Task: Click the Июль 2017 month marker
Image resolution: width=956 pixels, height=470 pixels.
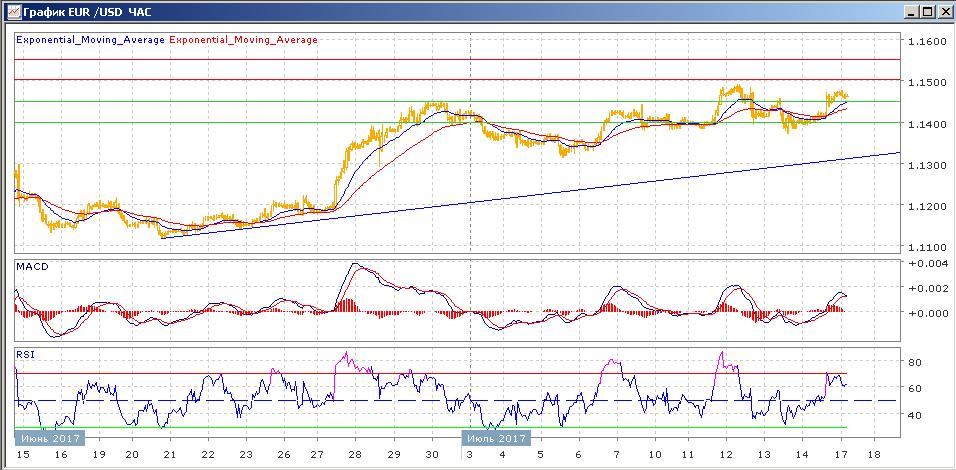Action: click(x=496, y=438)
